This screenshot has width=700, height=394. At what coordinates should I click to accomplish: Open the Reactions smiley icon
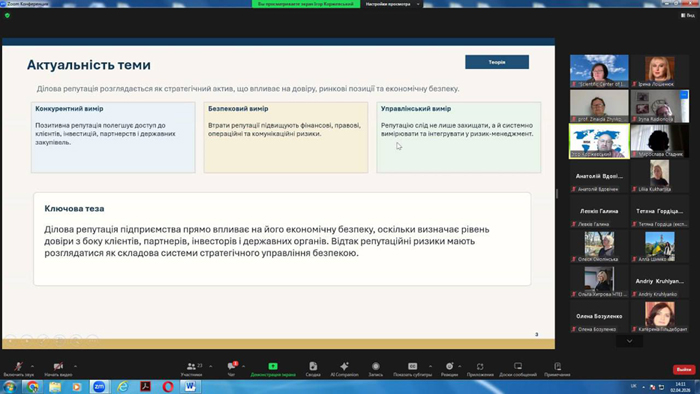click(449, 366)
